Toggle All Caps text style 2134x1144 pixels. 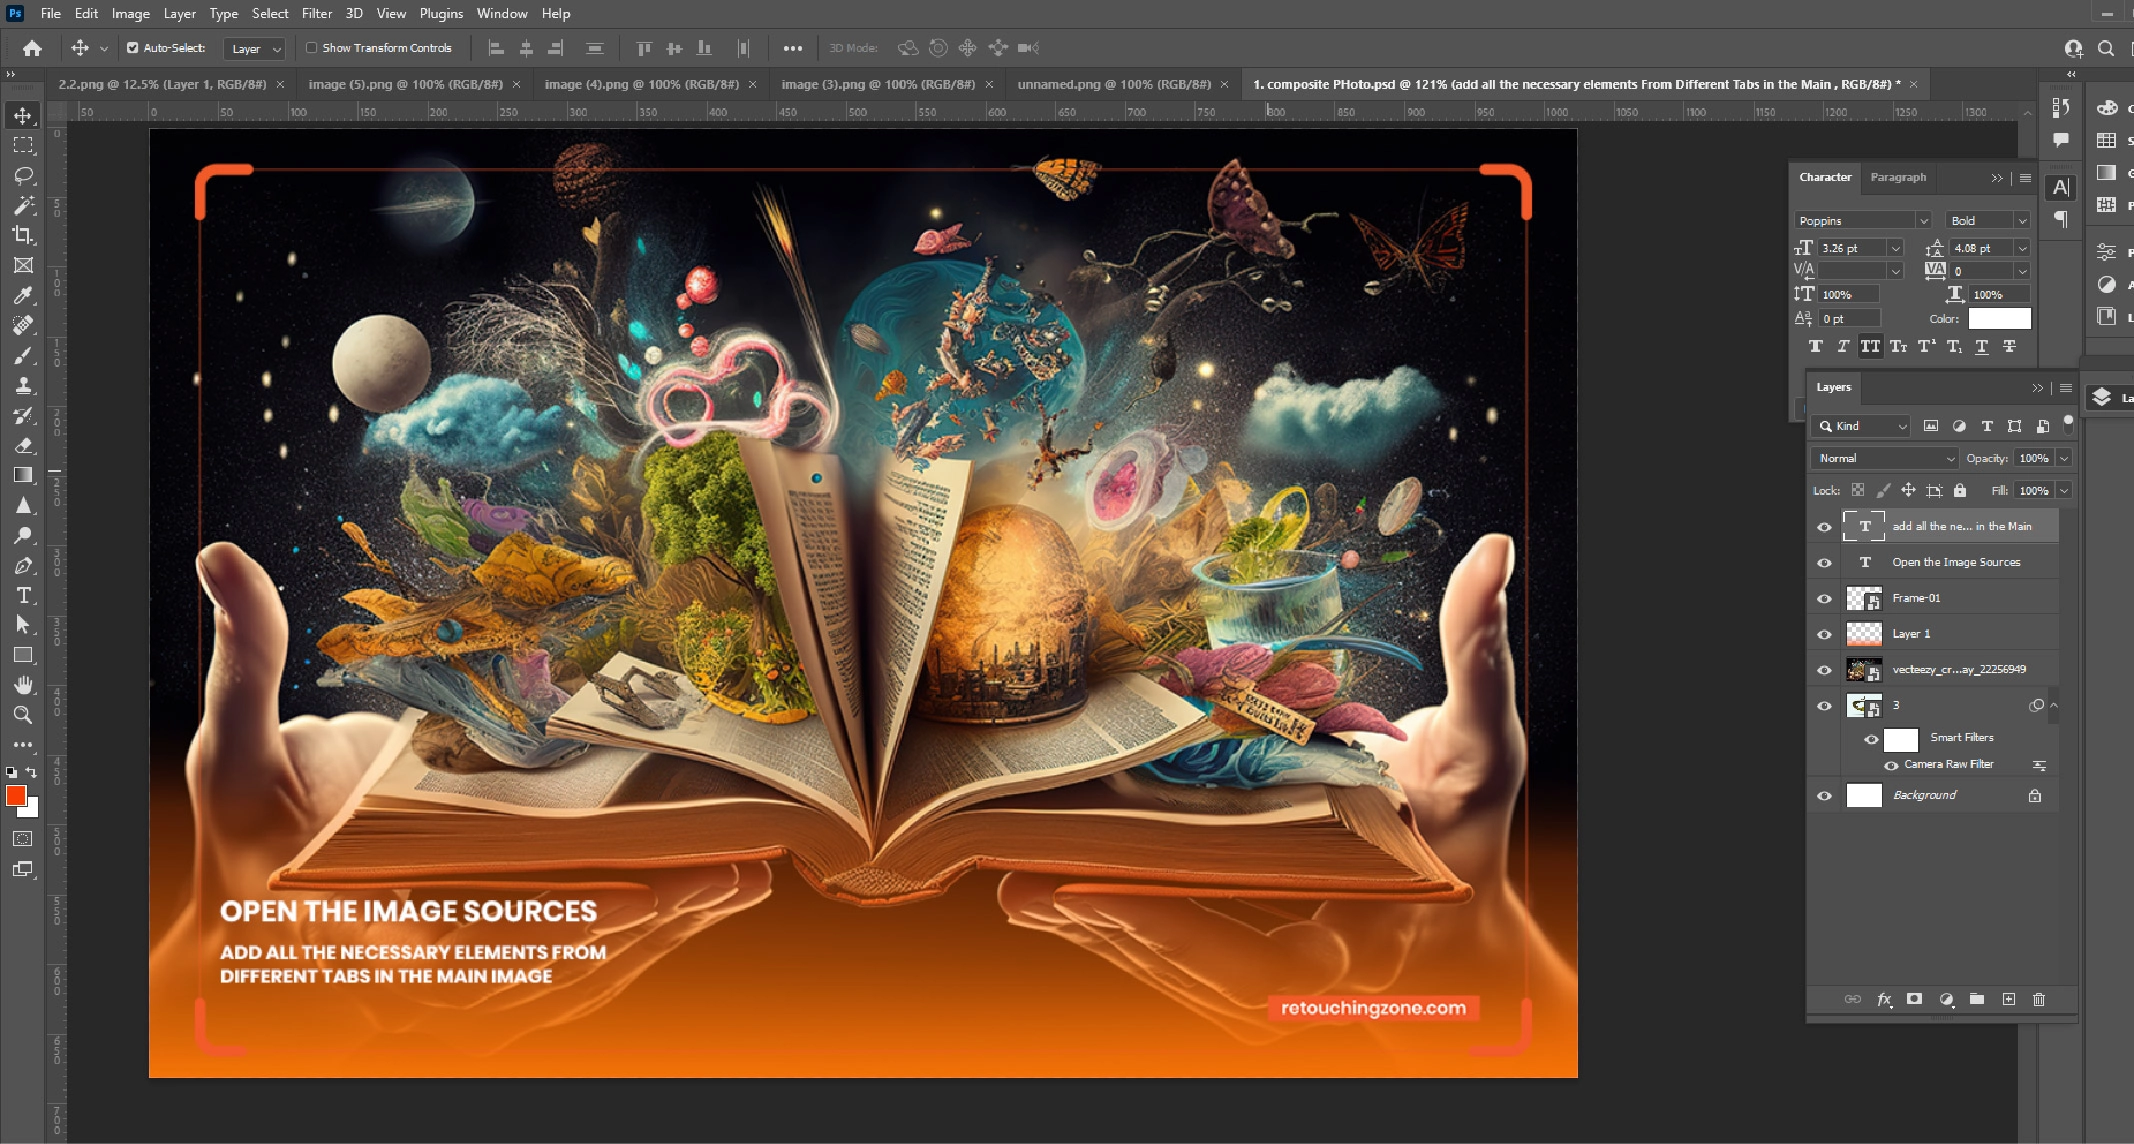(x=1870, y=346)
